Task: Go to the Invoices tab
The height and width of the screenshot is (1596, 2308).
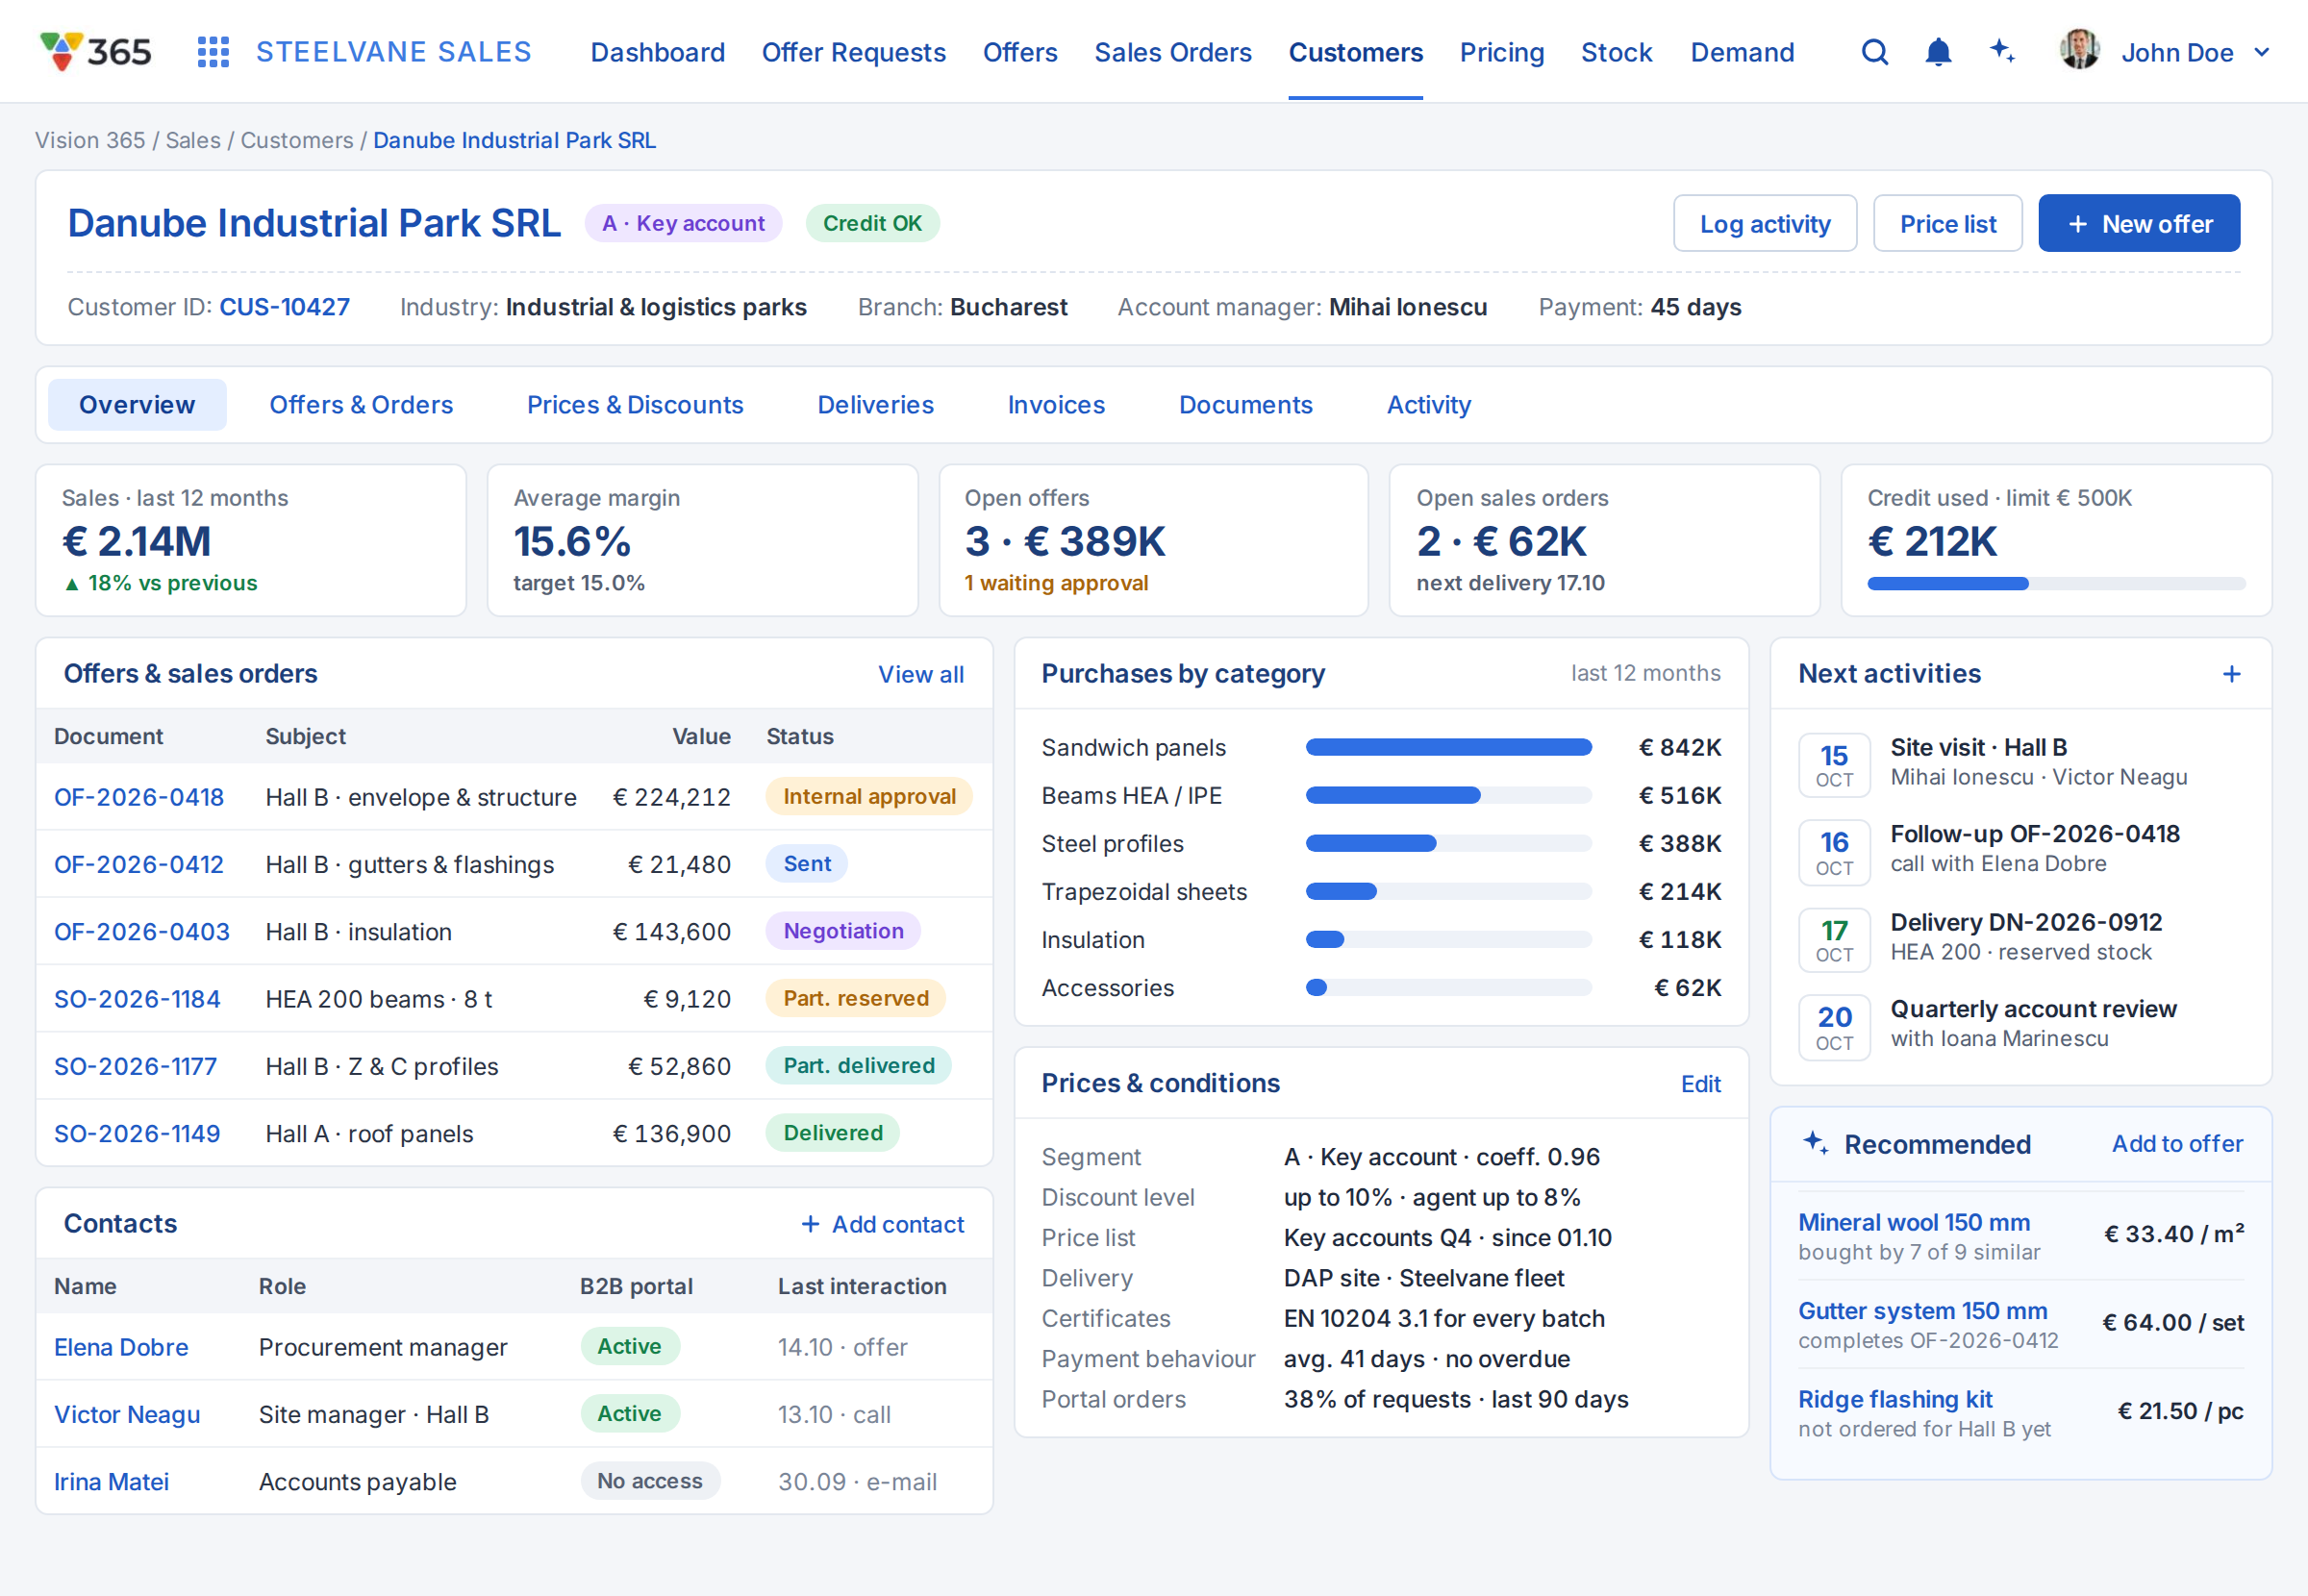Action: (1056, 405)
